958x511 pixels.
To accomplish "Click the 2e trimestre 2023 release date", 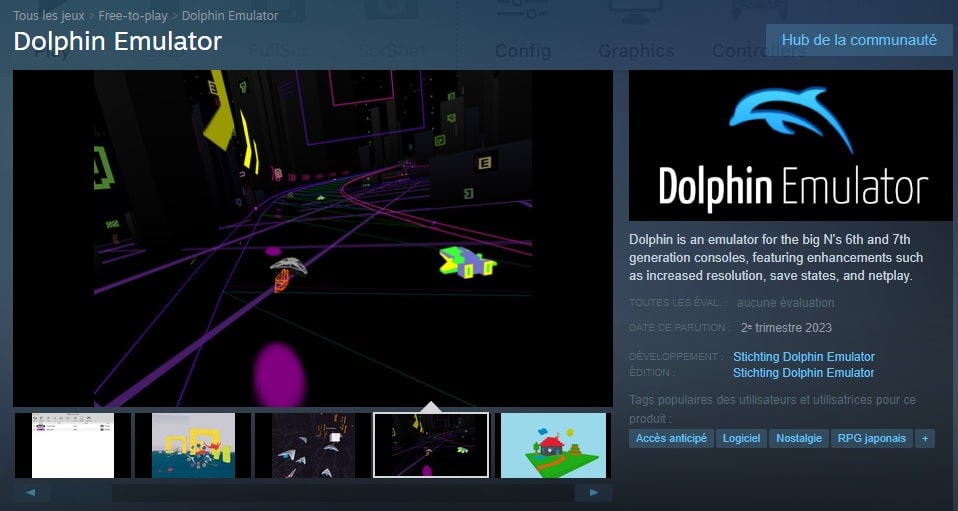I will click(786, 328).
